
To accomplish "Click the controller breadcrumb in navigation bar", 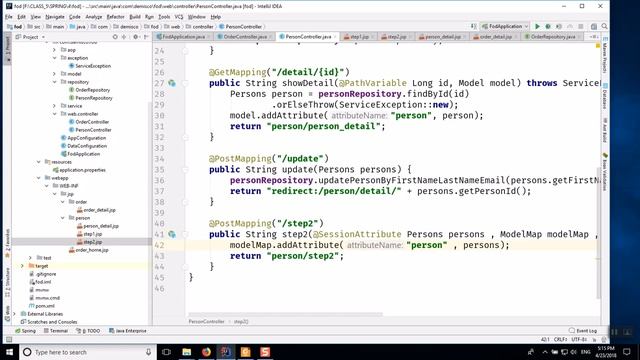I will [x=200, y=27].
